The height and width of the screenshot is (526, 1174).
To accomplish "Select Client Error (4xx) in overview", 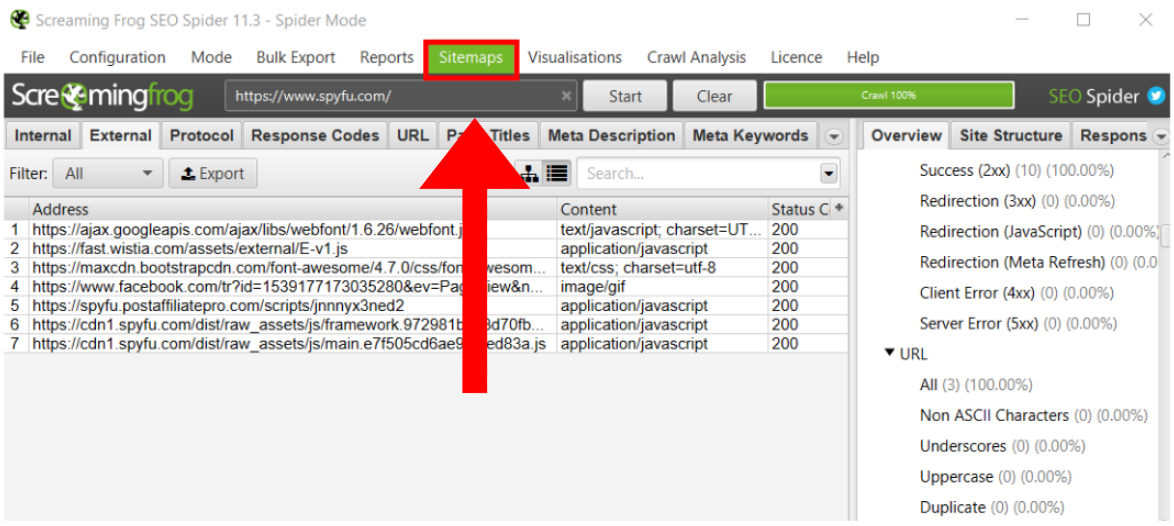I will 1017,293.
